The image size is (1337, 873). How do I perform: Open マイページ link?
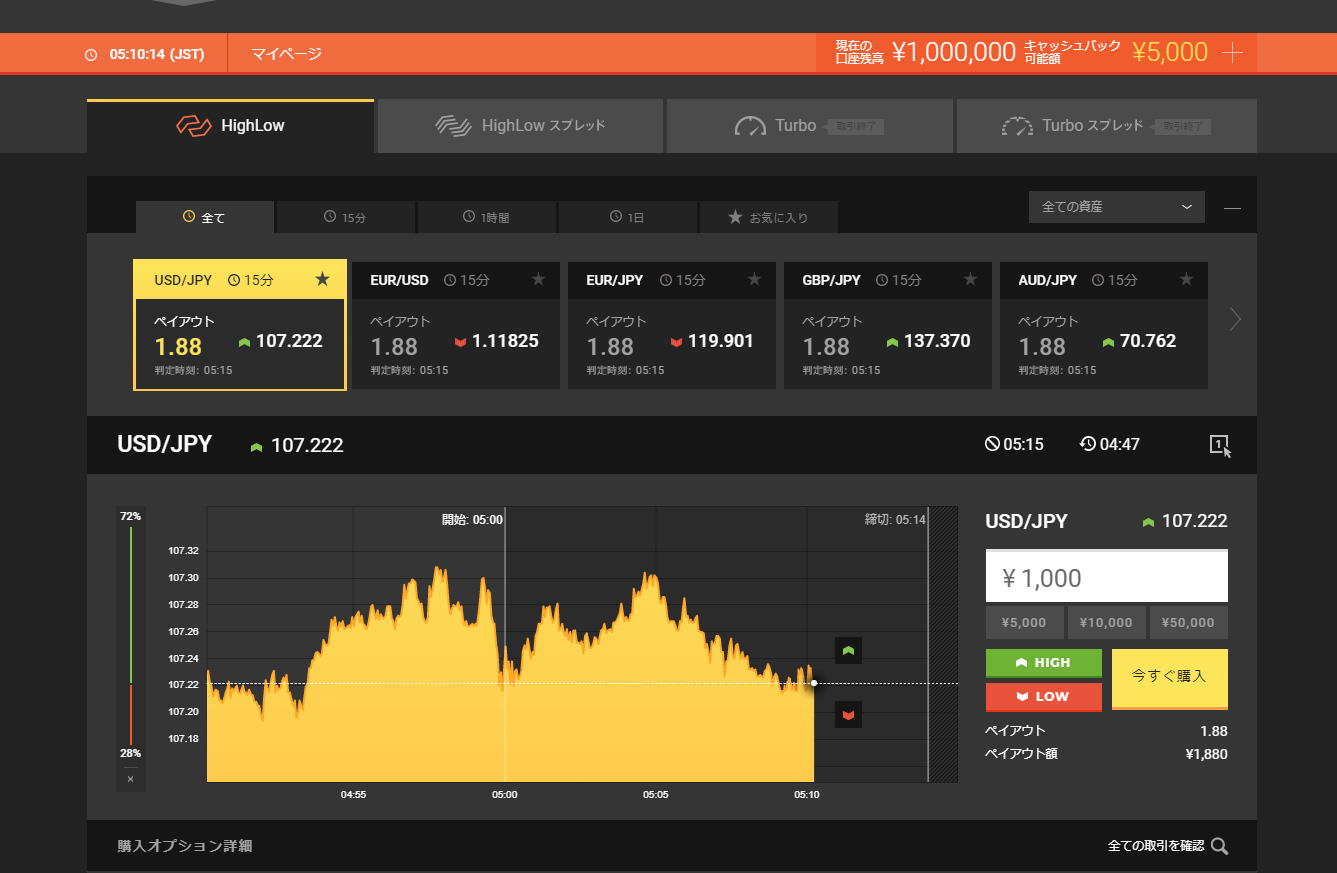(287, 54)
